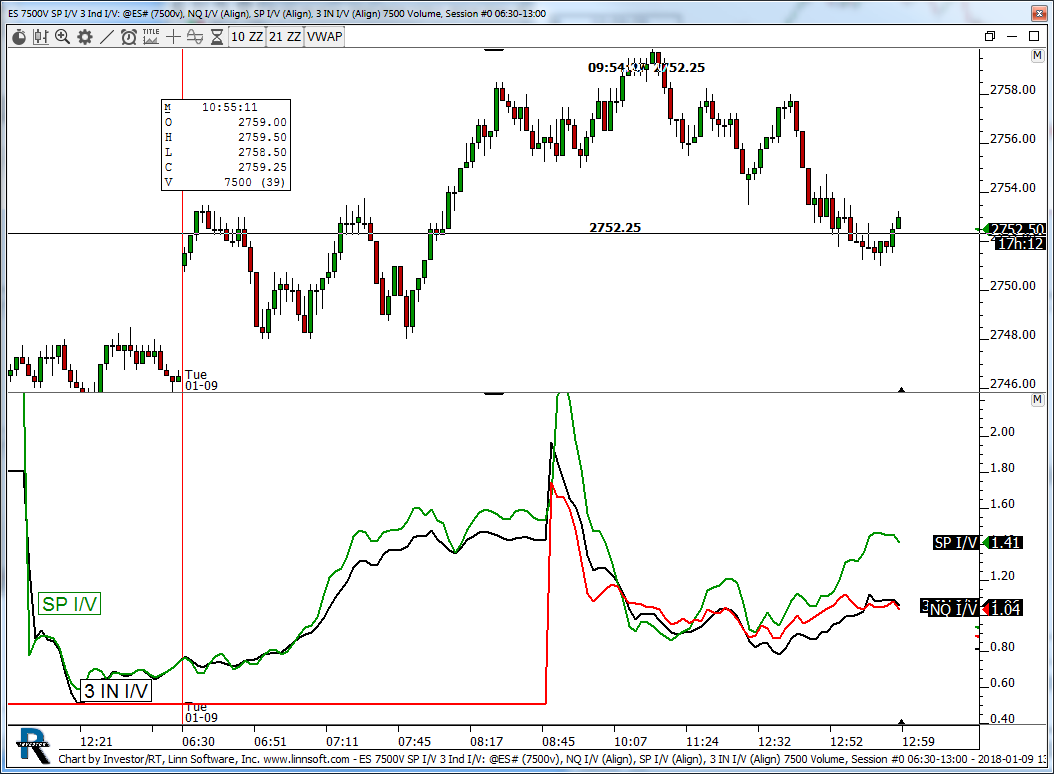This screenshot has height=774, width=1054.
Task: Click the 2752.25 horizontal line label
Action: 615,227
